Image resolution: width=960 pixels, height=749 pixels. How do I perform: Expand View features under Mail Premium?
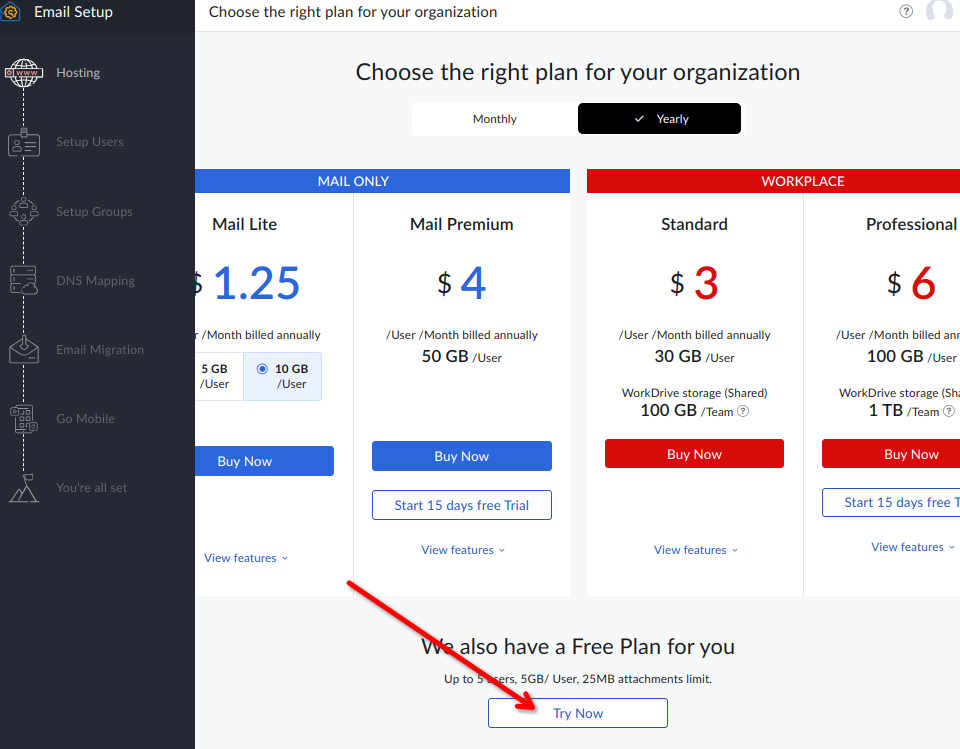462,550
